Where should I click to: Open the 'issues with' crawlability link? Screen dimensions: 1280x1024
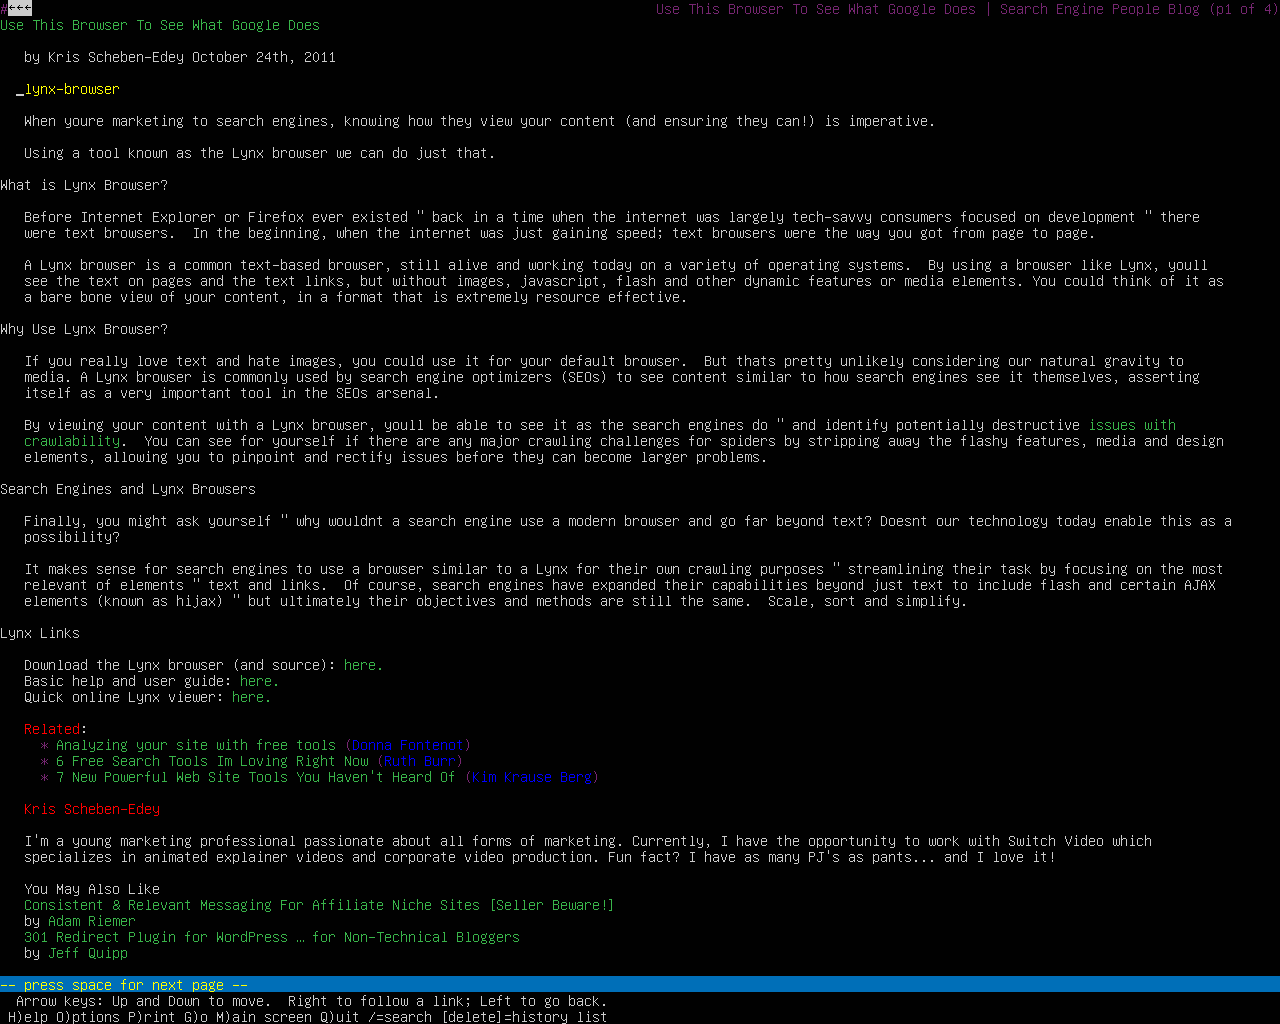tap(1132, 425)
